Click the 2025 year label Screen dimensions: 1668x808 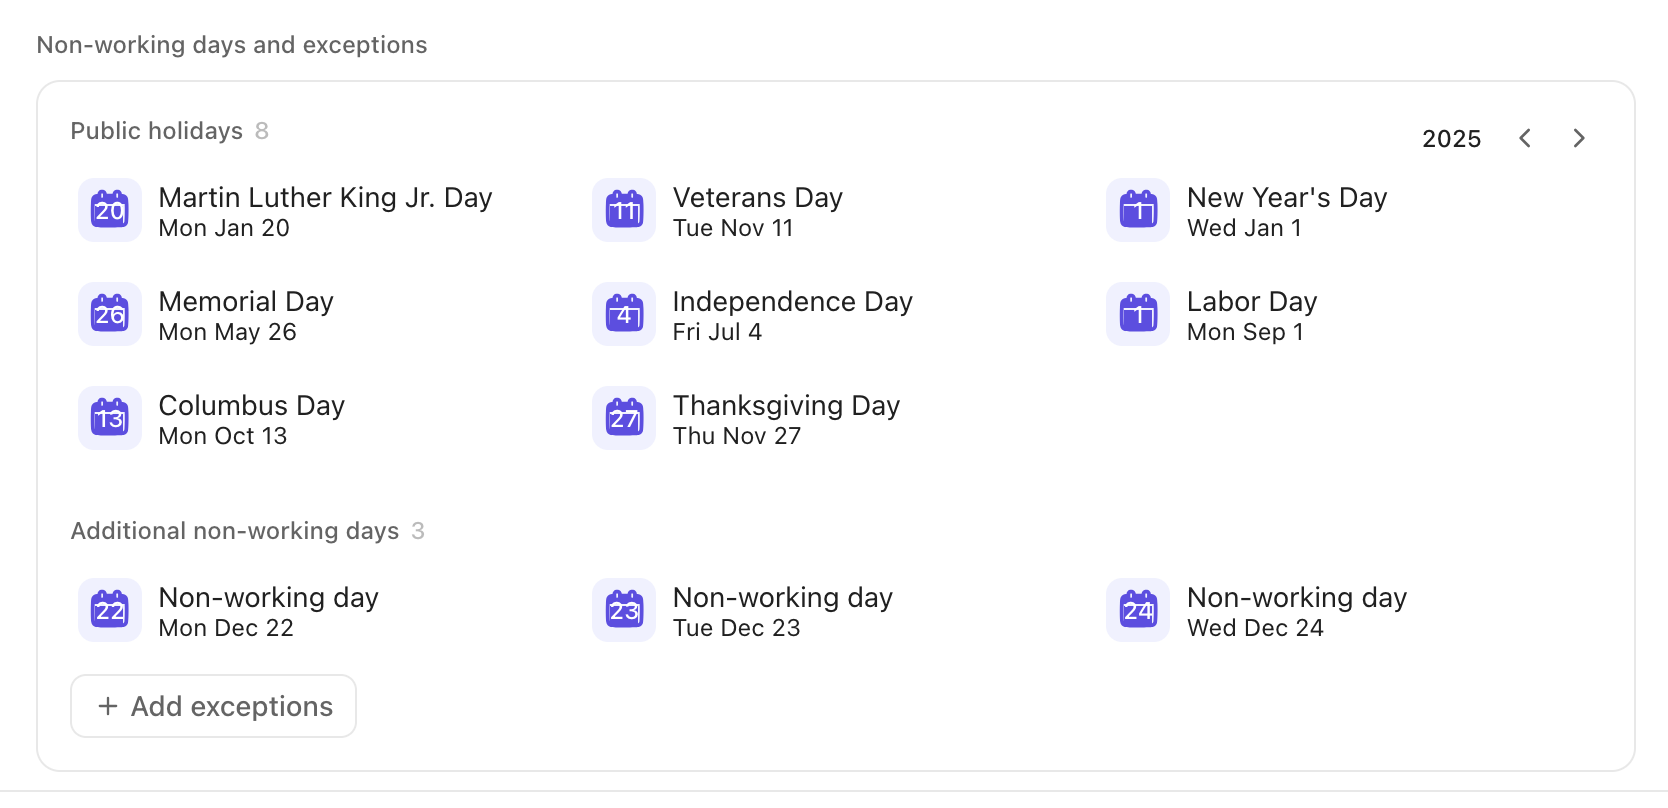coord(1451,139)
